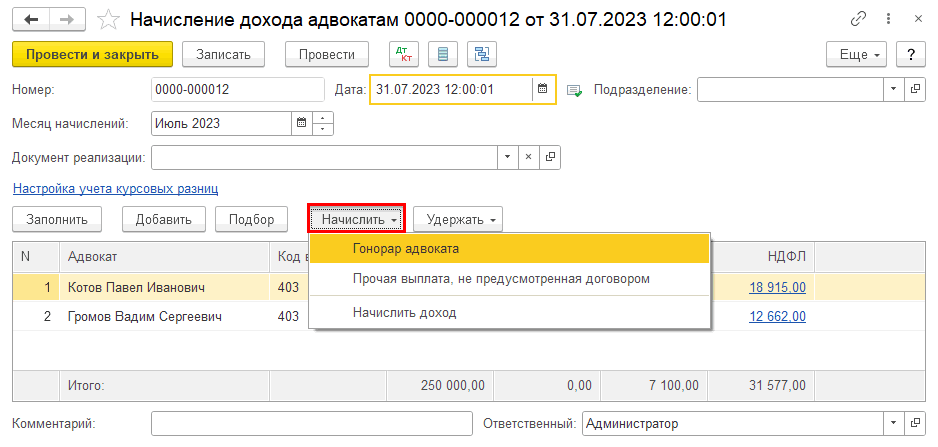Show Дт/Кт accounting entries icon
Screen dimensions: 938x447
(x=404, y=54)
